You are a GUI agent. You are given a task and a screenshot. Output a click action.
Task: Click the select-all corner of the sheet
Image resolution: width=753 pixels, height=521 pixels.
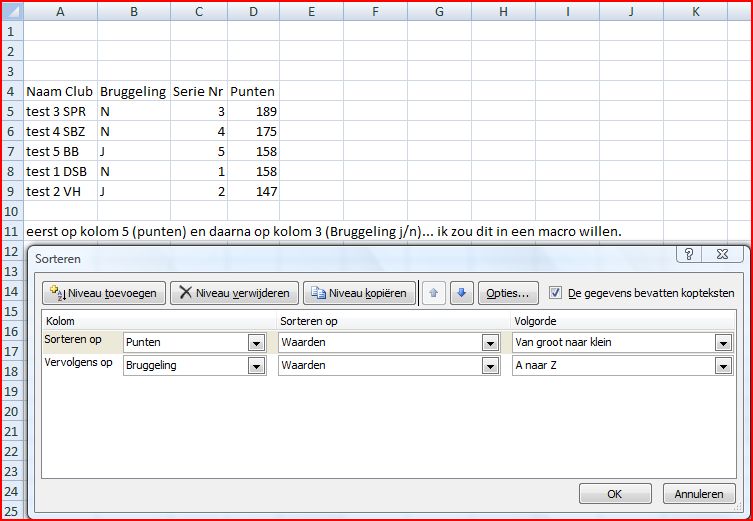pos(12,12)
